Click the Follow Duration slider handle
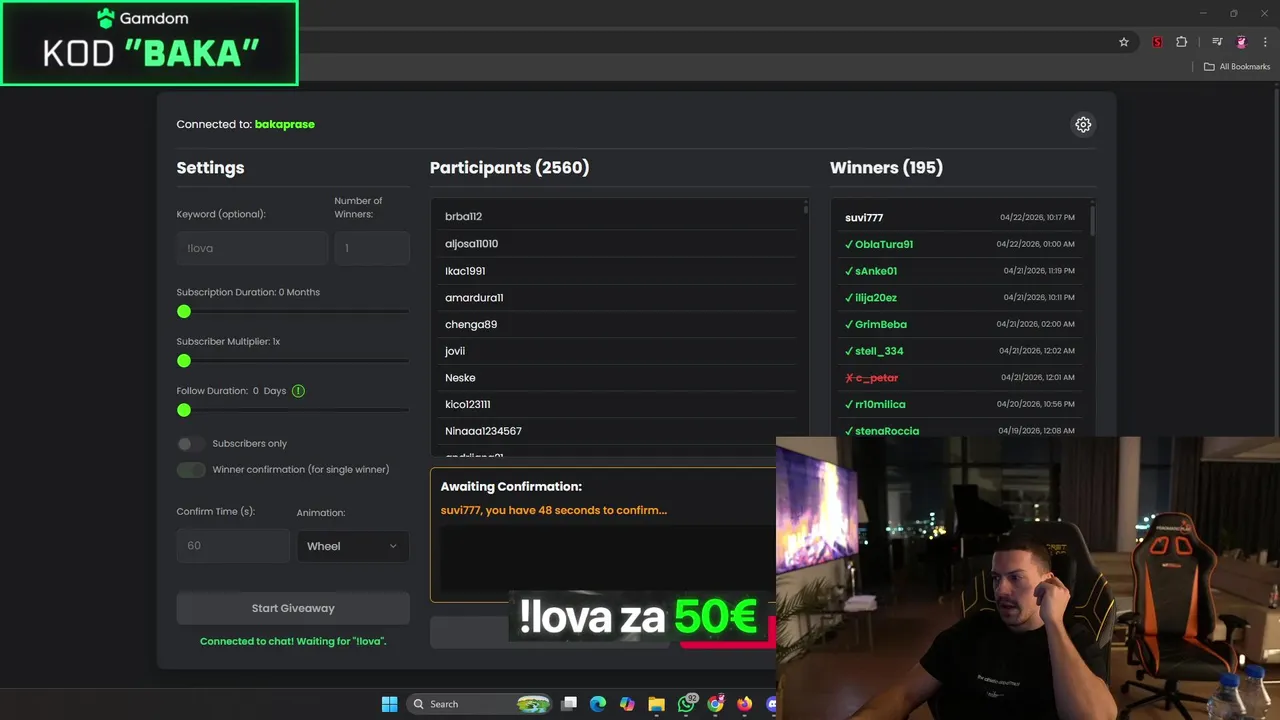The height and width of the screenshot is (720, 1280). (184, 410)
